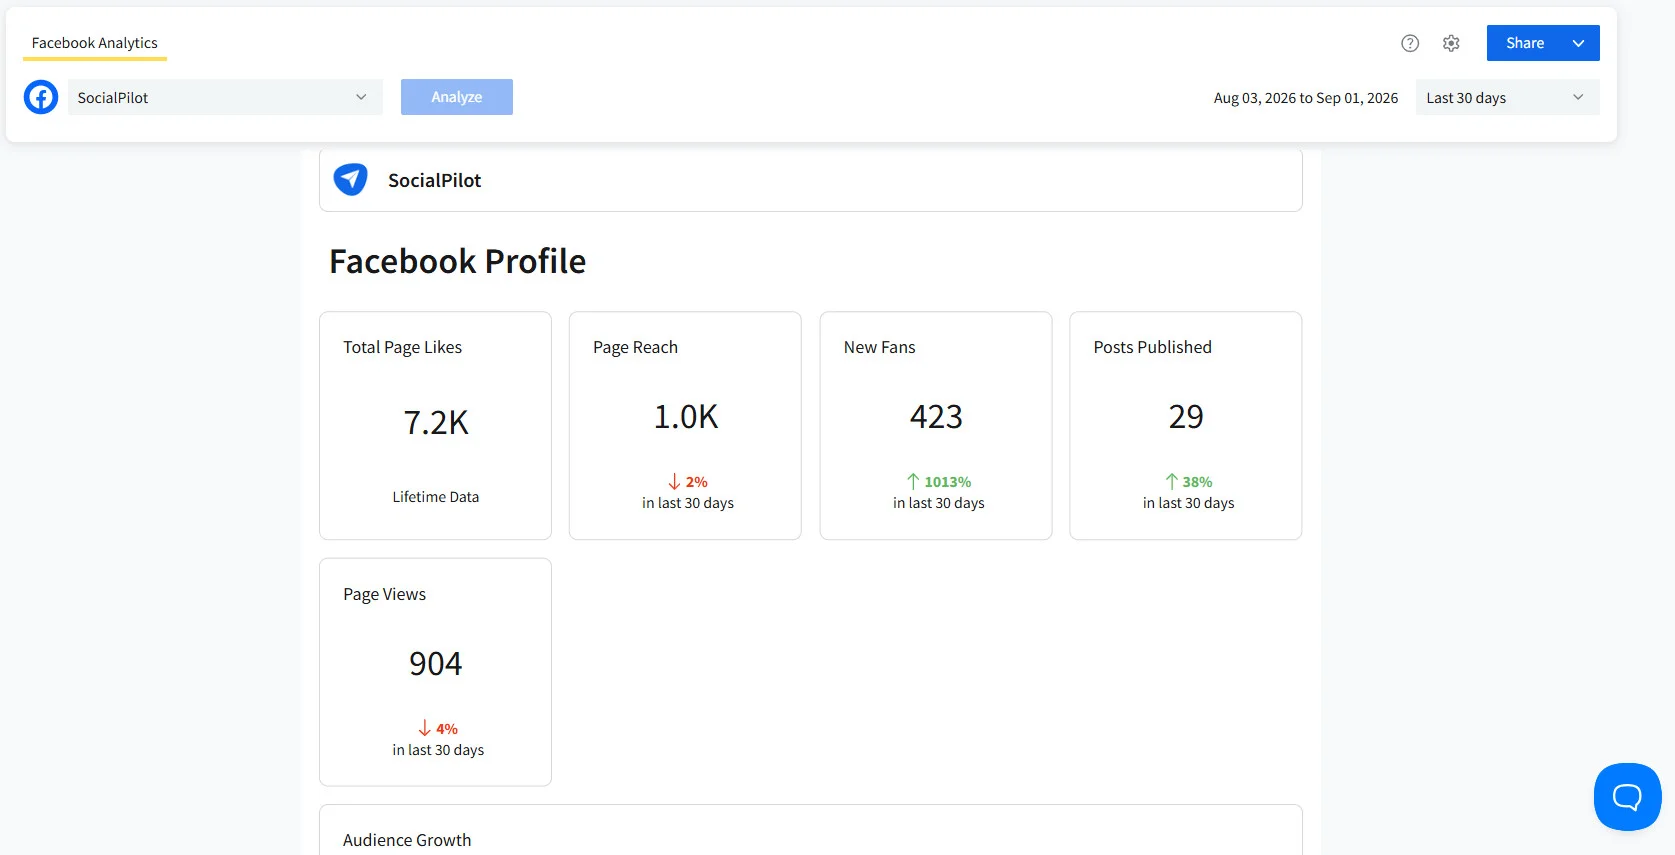Click the Lifetime Data label

click(436, 497)
